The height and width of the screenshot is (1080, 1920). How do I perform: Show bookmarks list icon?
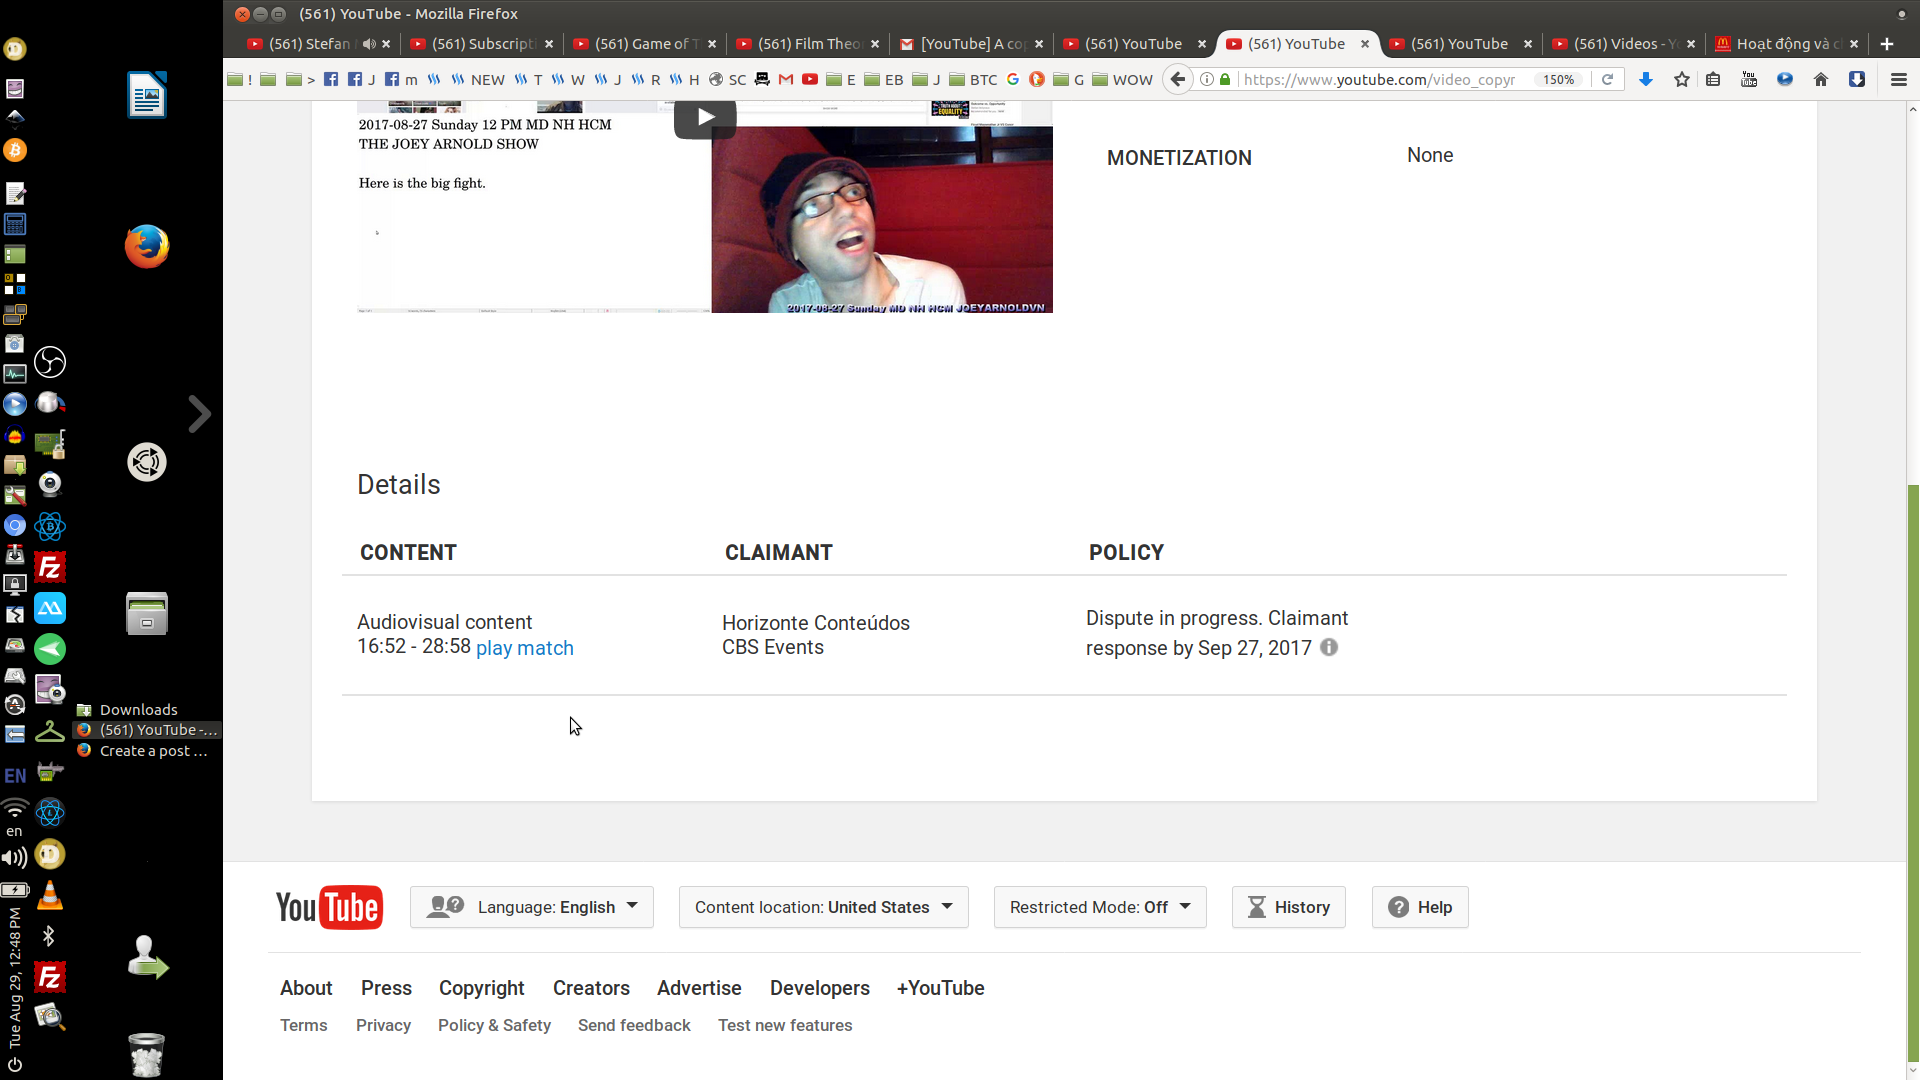1713,79
